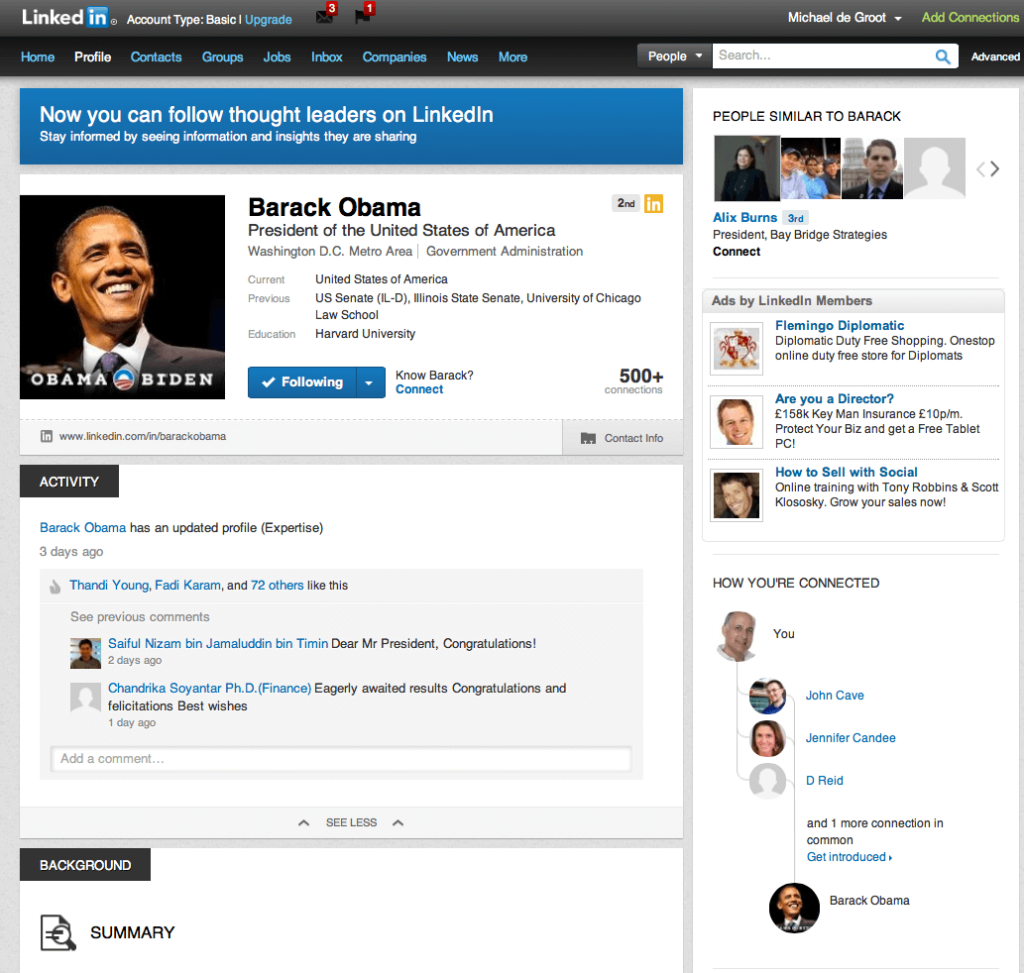Open the messages envelope icon with badge
Image resolution: width=1024 pixels, height=973 pixels.
point(325,14)
